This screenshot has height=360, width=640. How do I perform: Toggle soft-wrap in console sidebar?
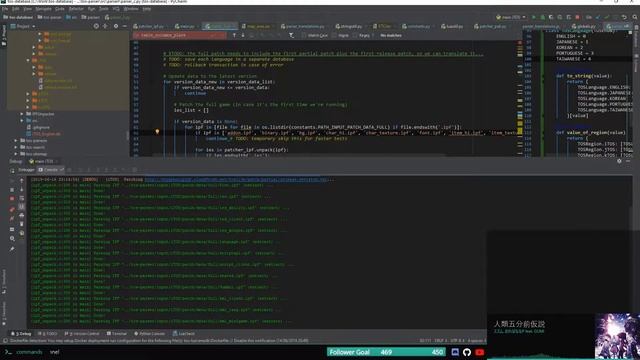[22, 199]
